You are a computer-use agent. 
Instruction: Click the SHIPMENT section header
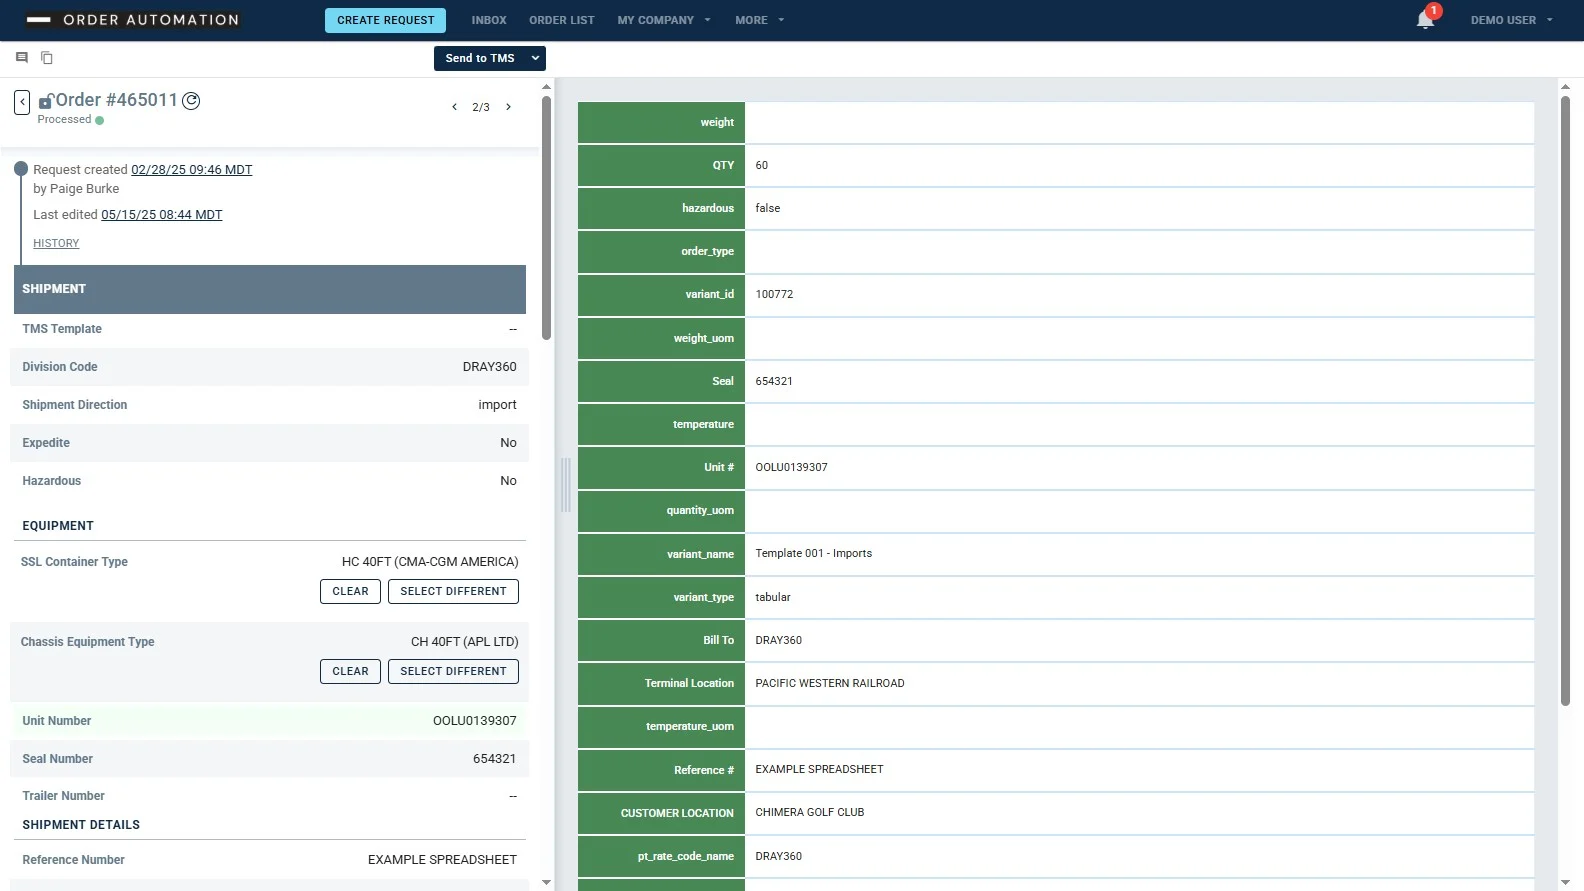[x=270, y=289]
